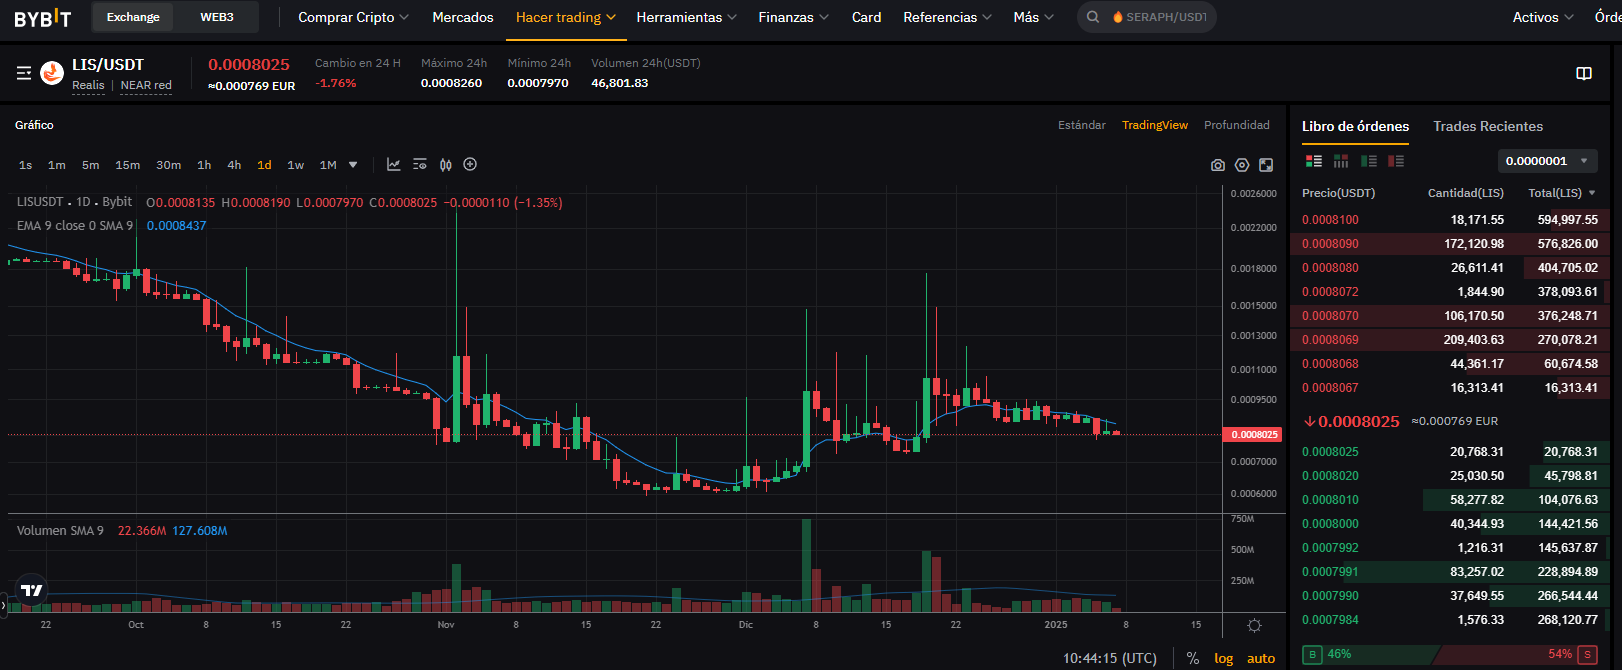Open the Activos dropdown
This screenshot has width=1622, height=670.
pos(1543,17)
